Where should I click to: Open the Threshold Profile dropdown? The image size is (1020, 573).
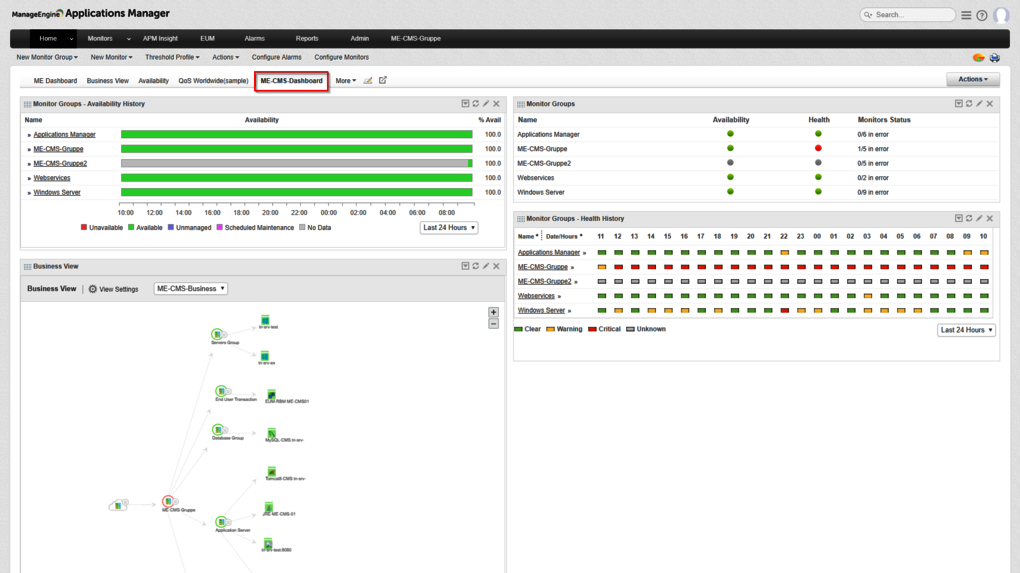point(172,57)
